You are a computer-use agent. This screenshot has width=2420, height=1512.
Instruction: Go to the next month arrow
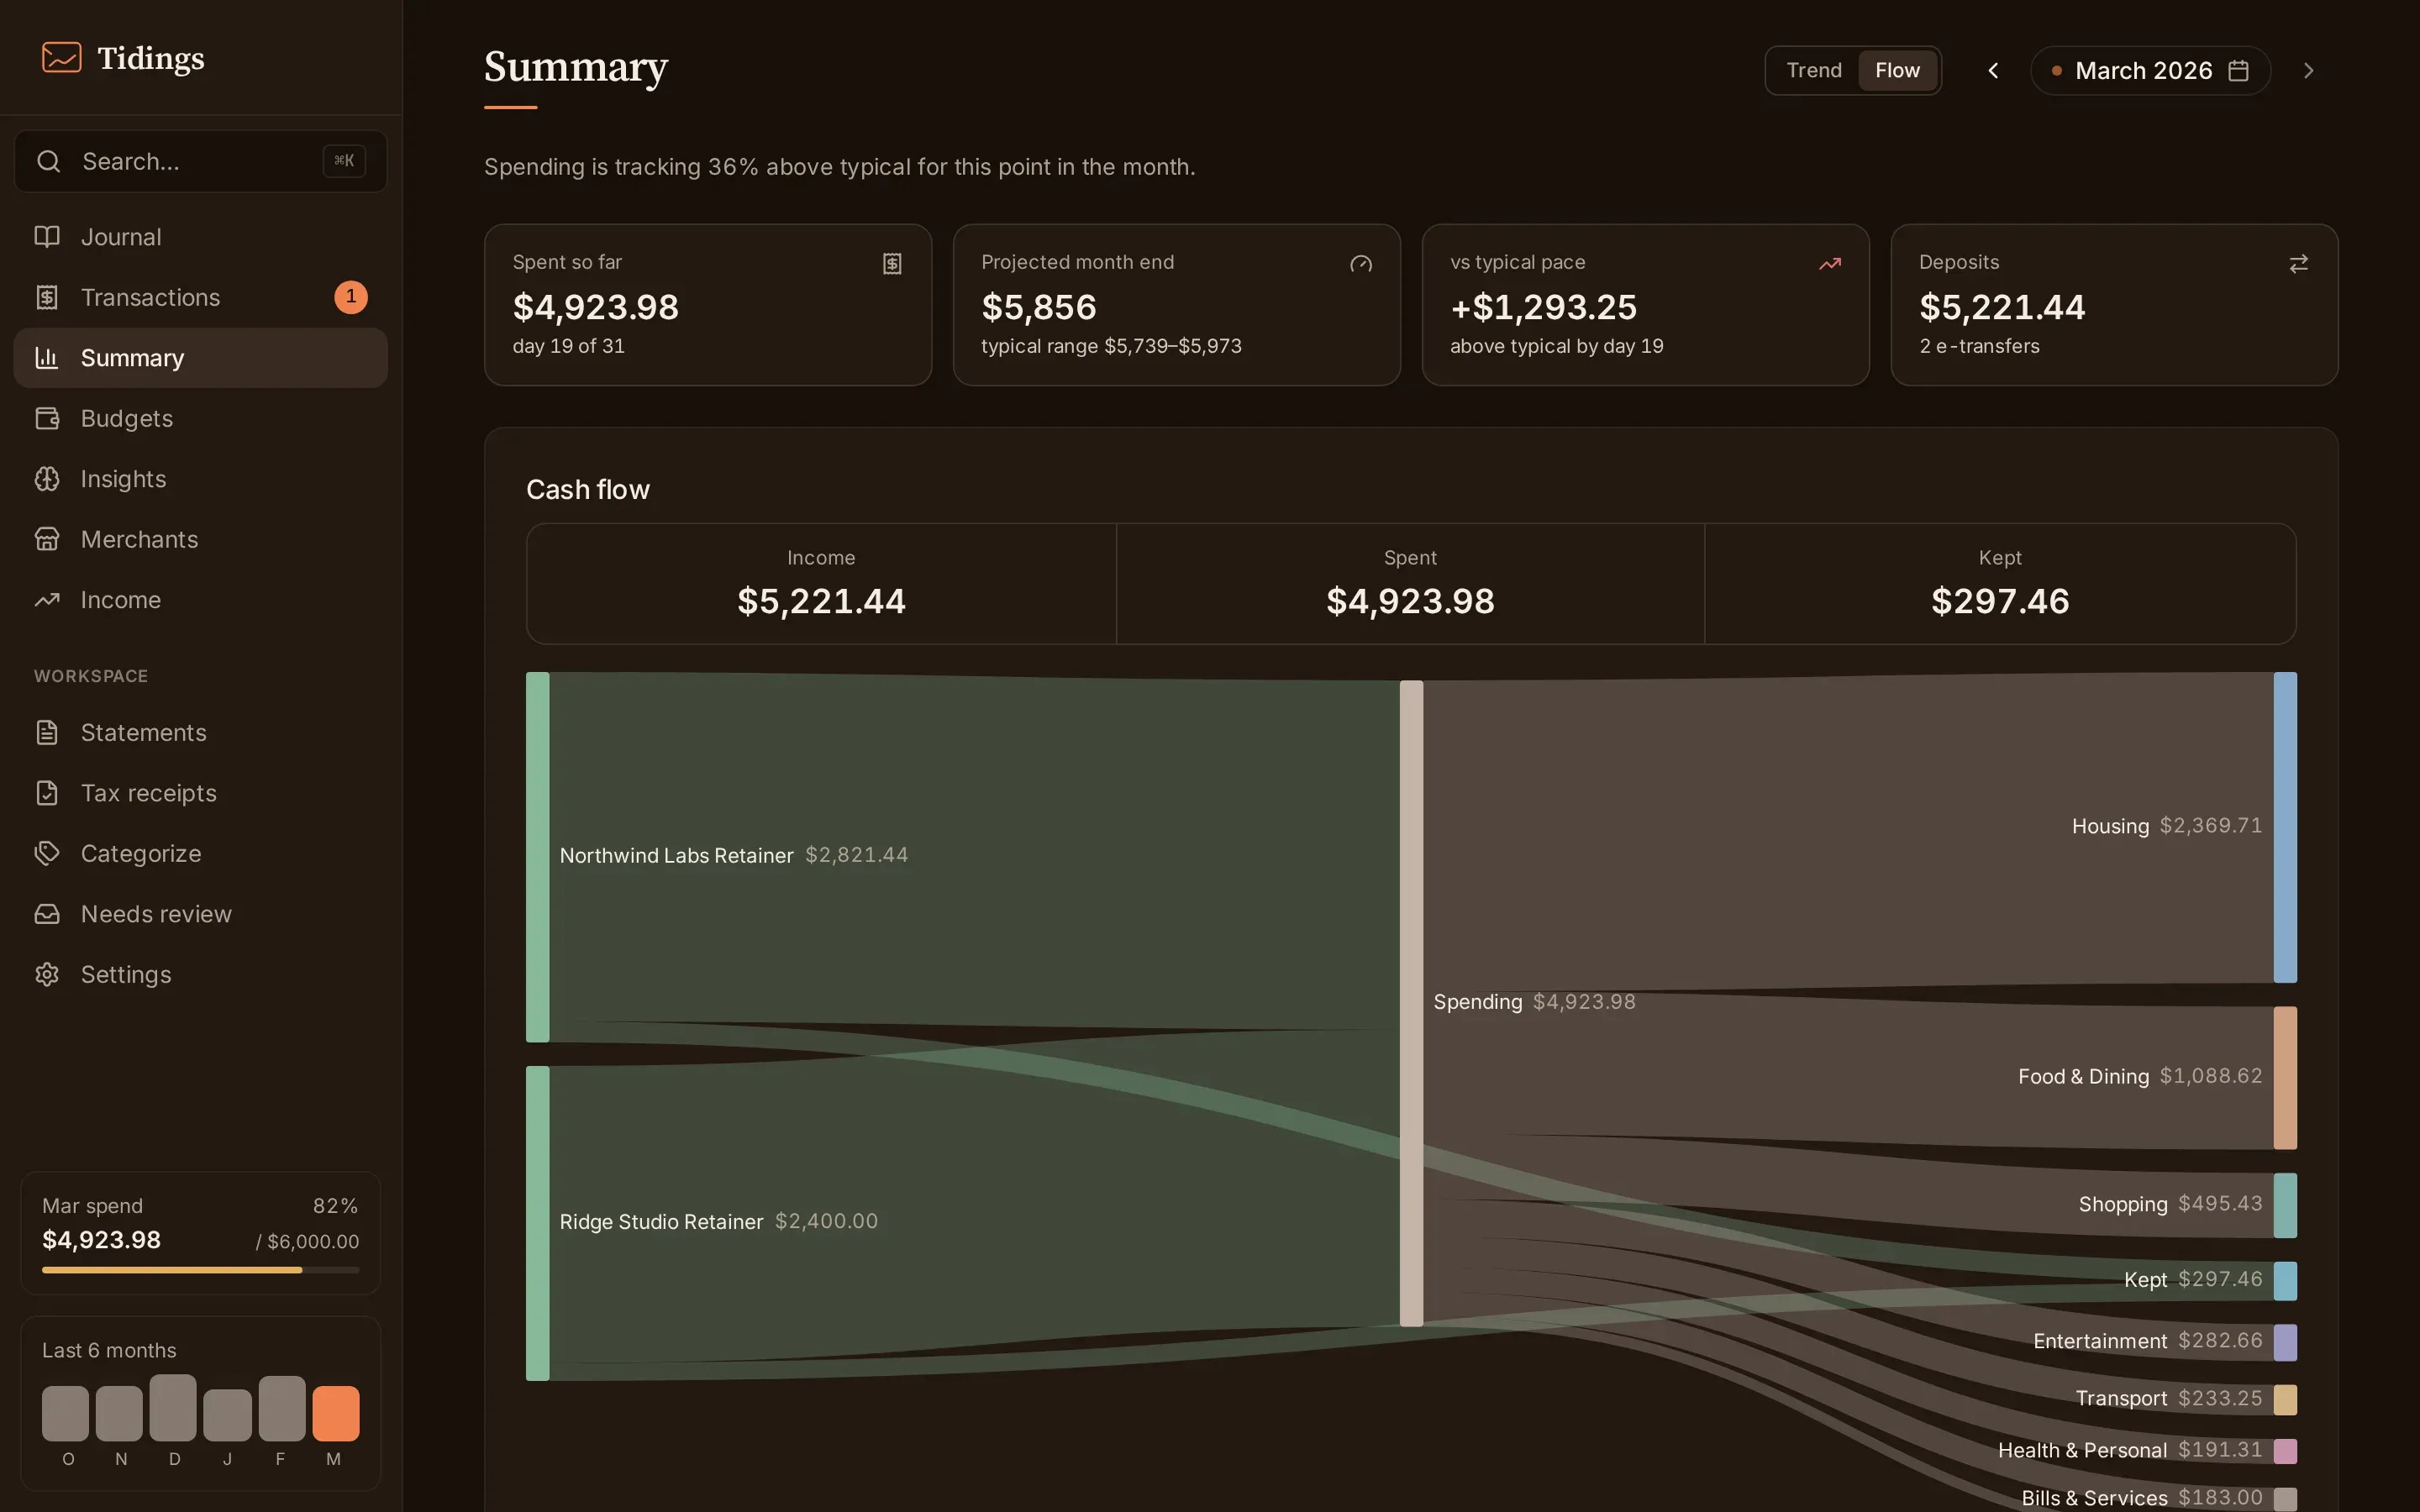point(2308,70)
